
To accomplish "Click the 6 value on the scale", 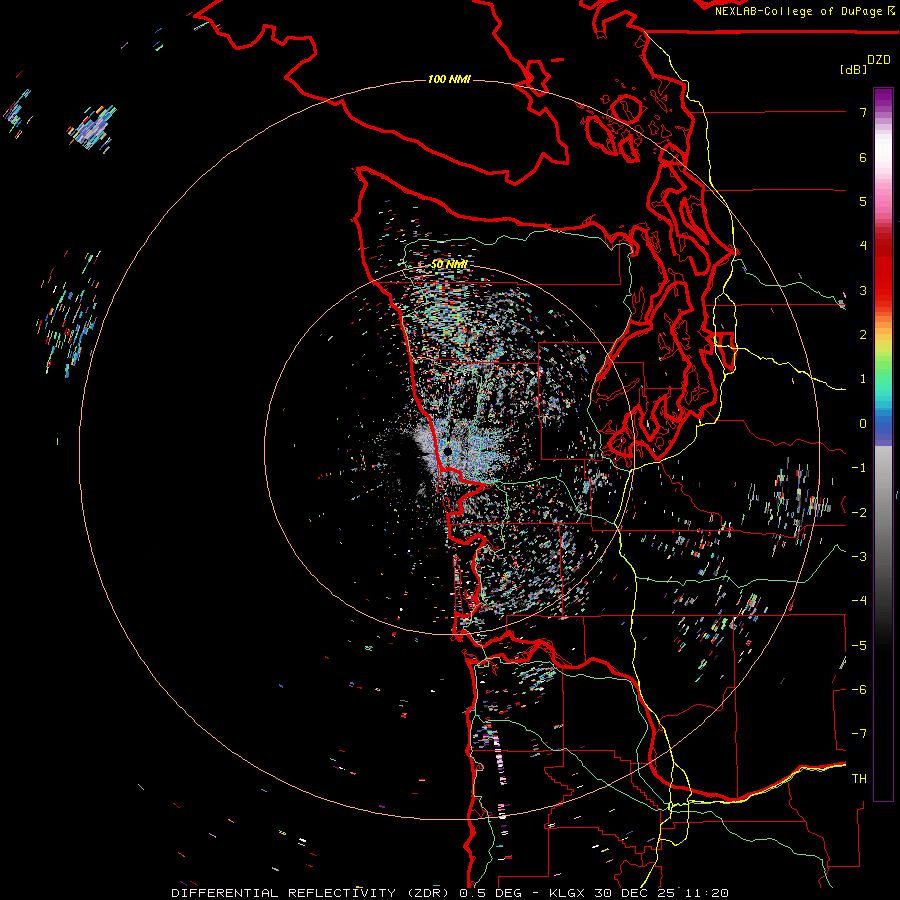I will click(863, 157).
